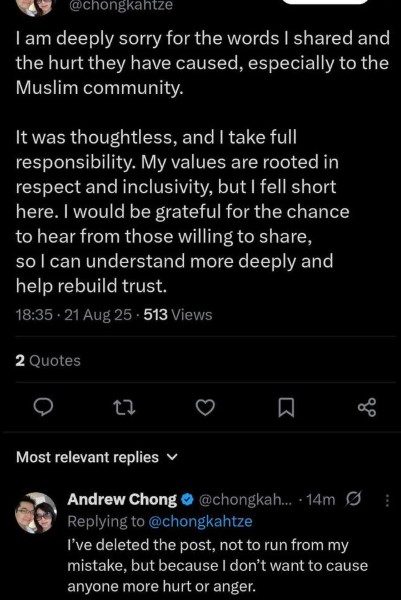Tap the reply speech bubble icon
The height and width of the screenshot is (600, 401).
(x=43, y=408)
